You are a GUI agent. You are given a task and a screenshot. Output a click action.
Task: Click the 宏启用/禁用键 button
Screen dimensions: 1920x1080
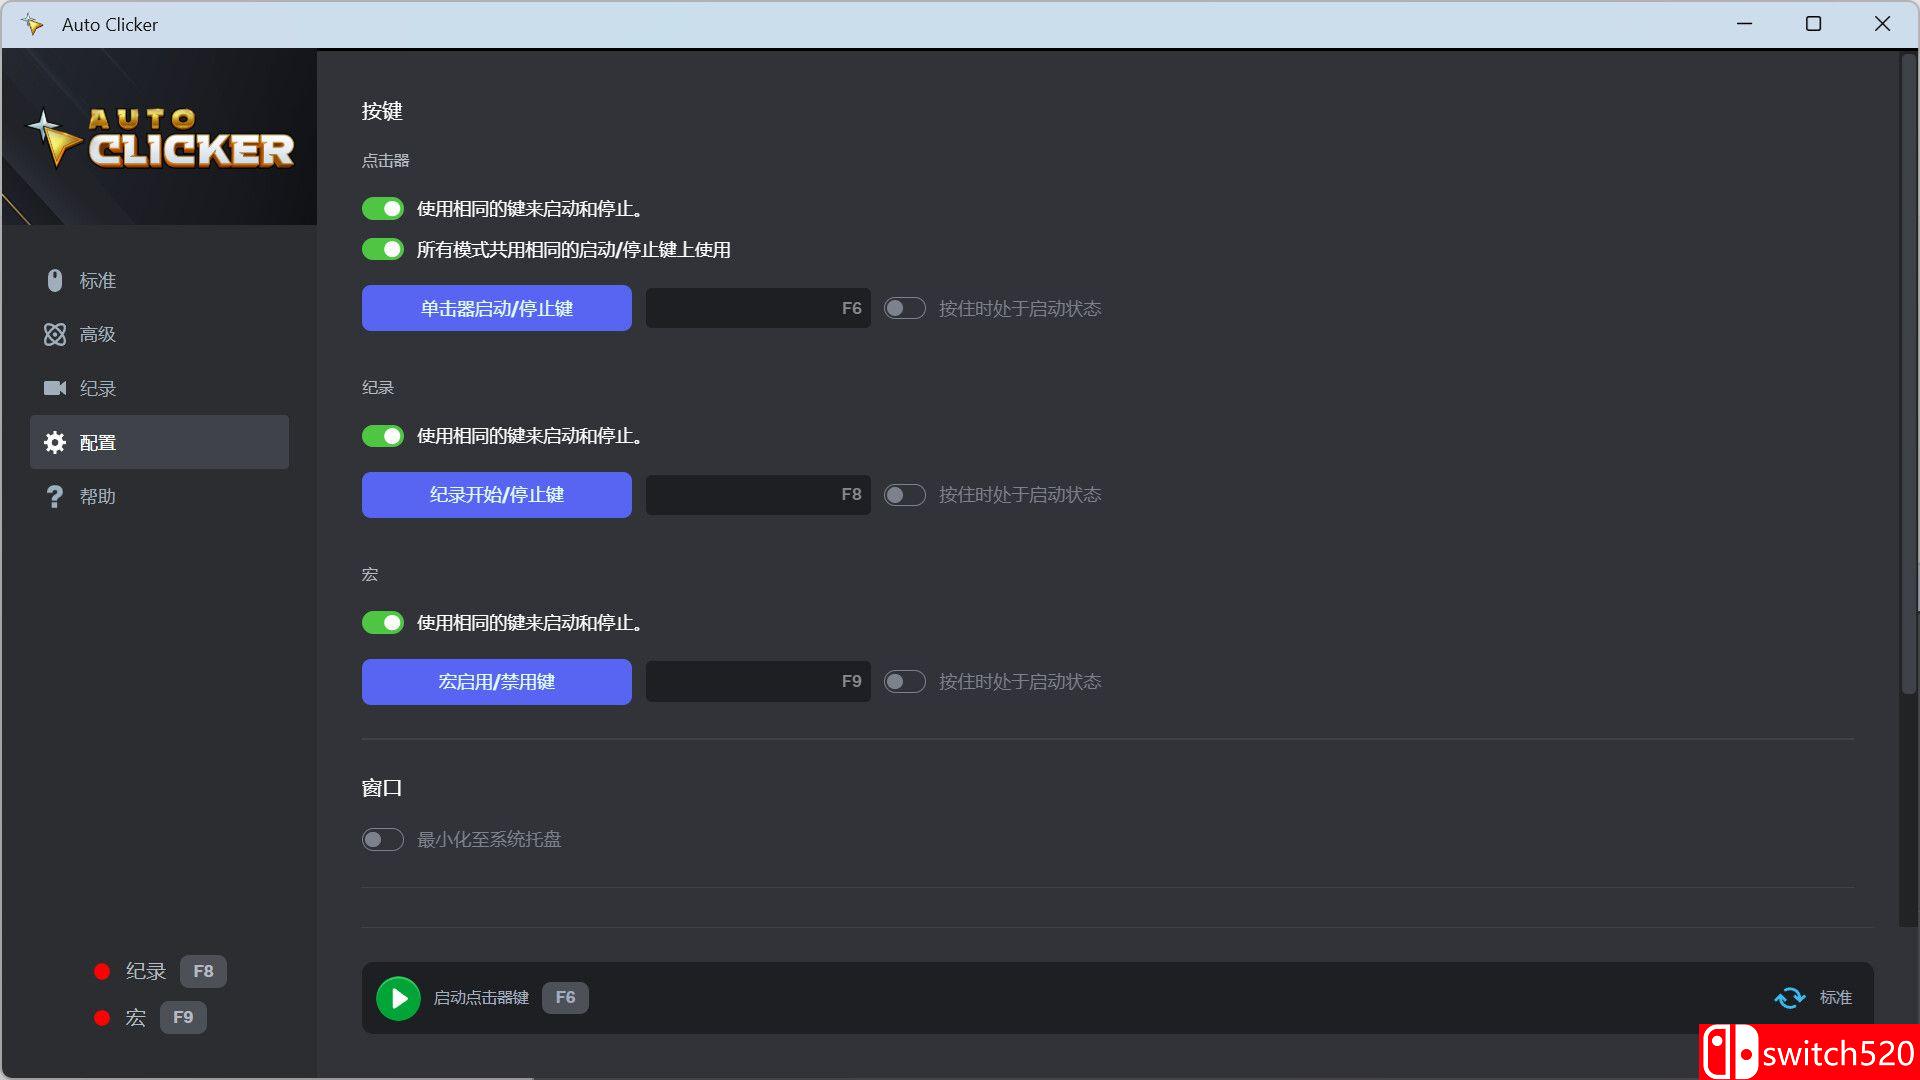[x=496, y=681]
